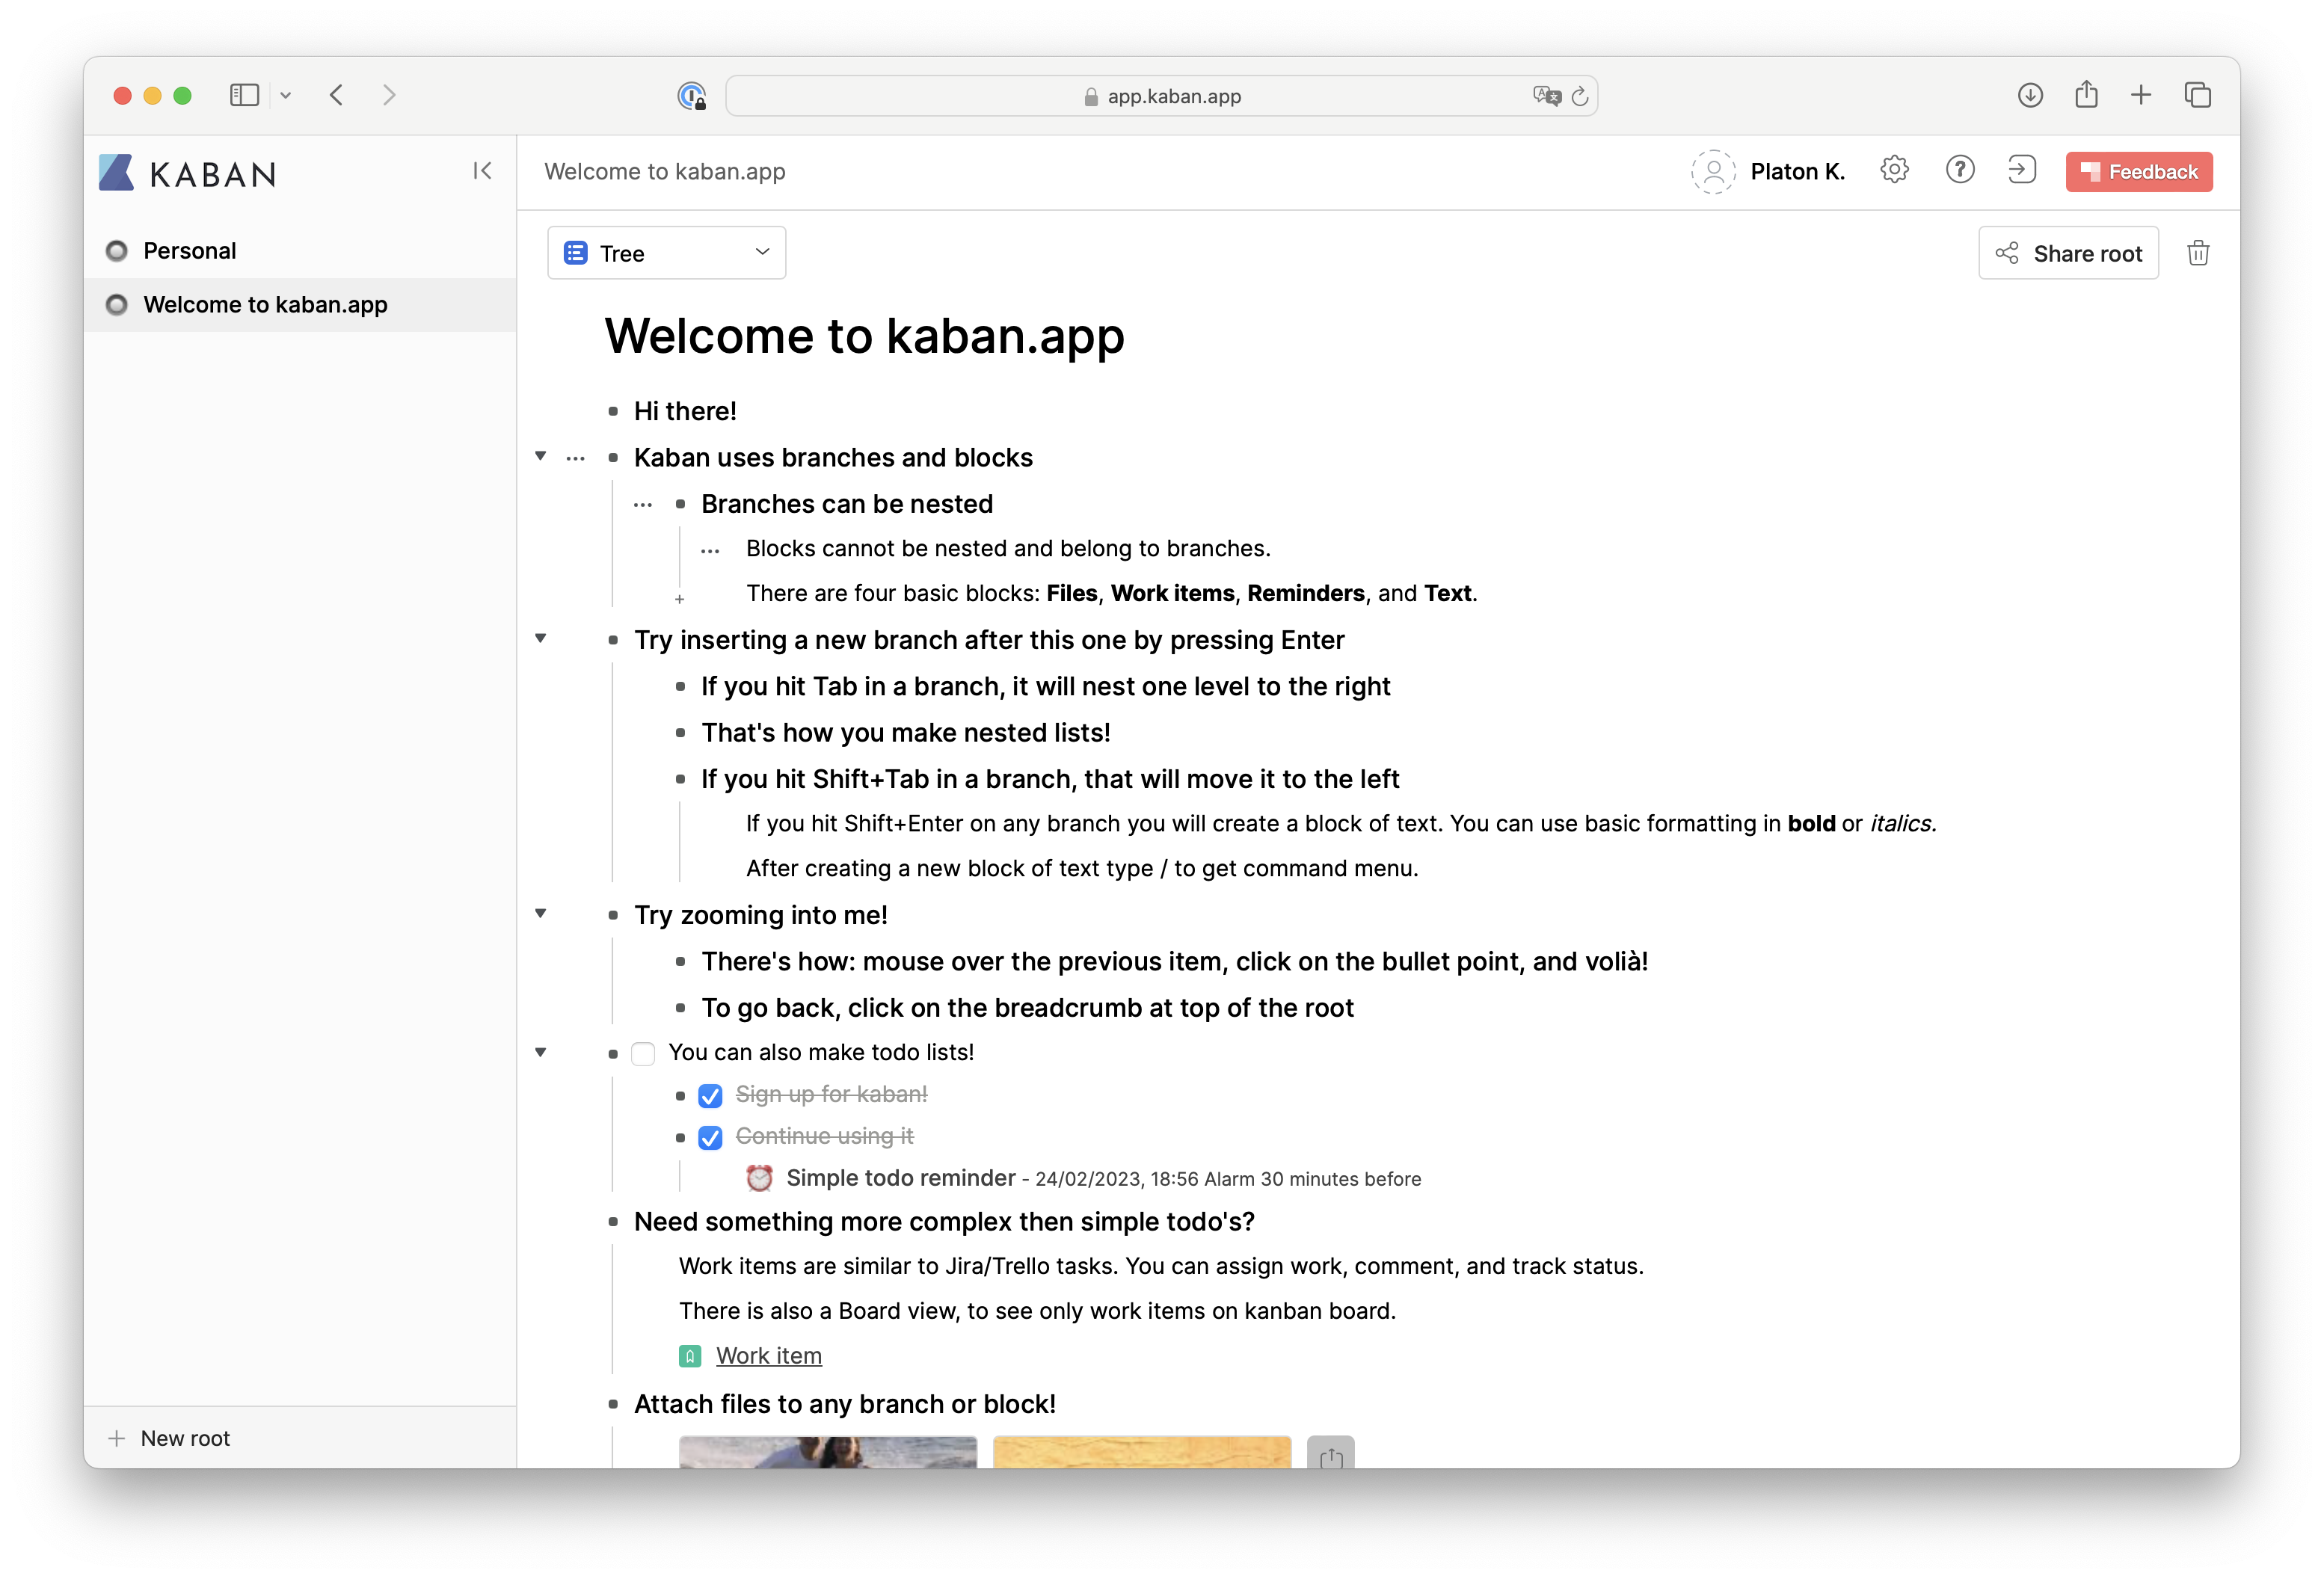Zoom into the Hi there! bullet point

pos(613,411)
